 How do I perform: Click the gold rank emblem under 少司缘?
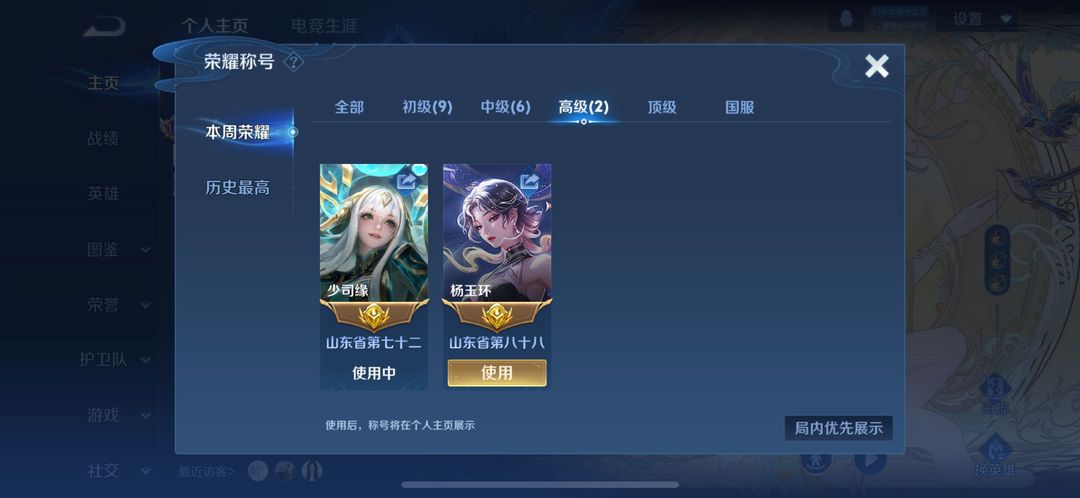(x=374, y=317)
